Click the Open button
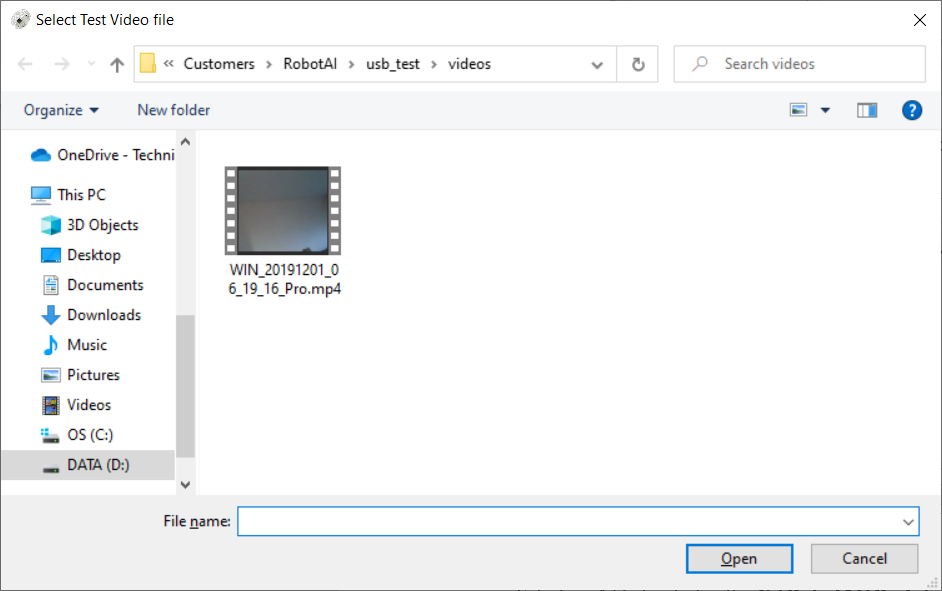Viewport: 942px width, 591px height. click(x=739, y=559)
